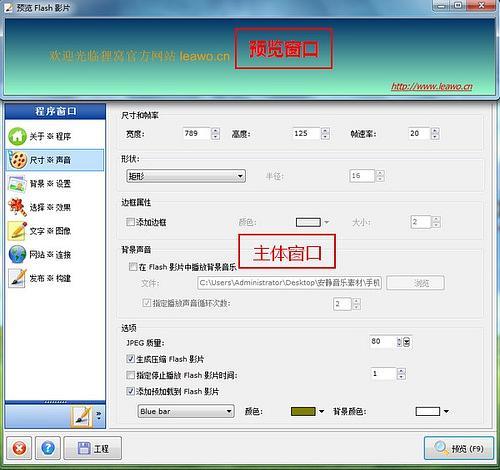Image resolution: width=500 pixels, height=470 pixels.
Task: Open the Blue bar preloader dropdown
Action: [x=186, y=411]
